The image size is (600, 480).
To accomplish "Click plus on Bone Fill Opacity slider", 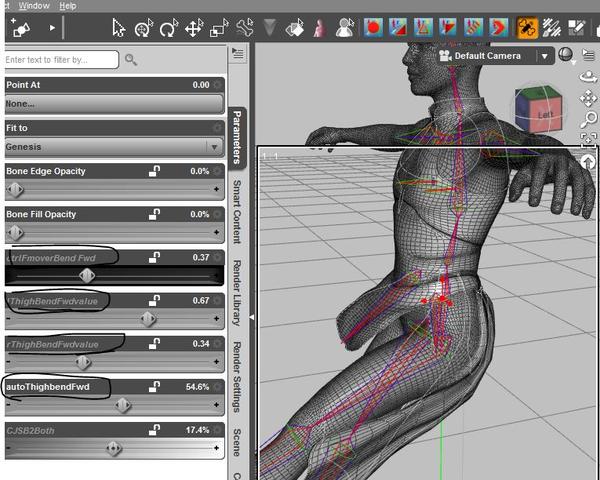I will click(x=217, y=232).
